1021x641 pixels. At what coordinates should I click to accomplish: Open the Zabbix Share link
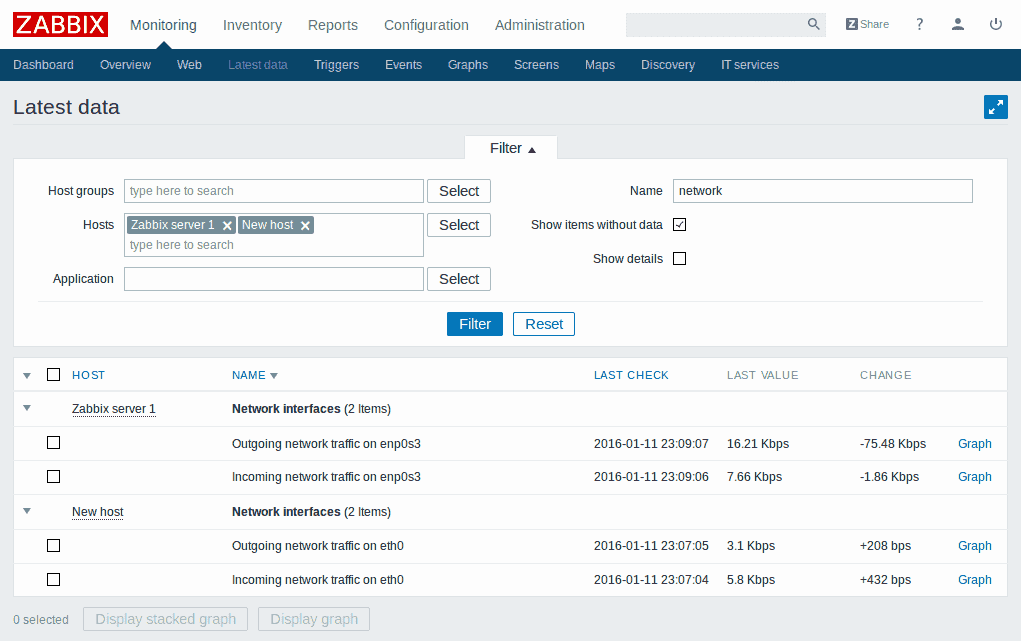click(x=866, y=25)
